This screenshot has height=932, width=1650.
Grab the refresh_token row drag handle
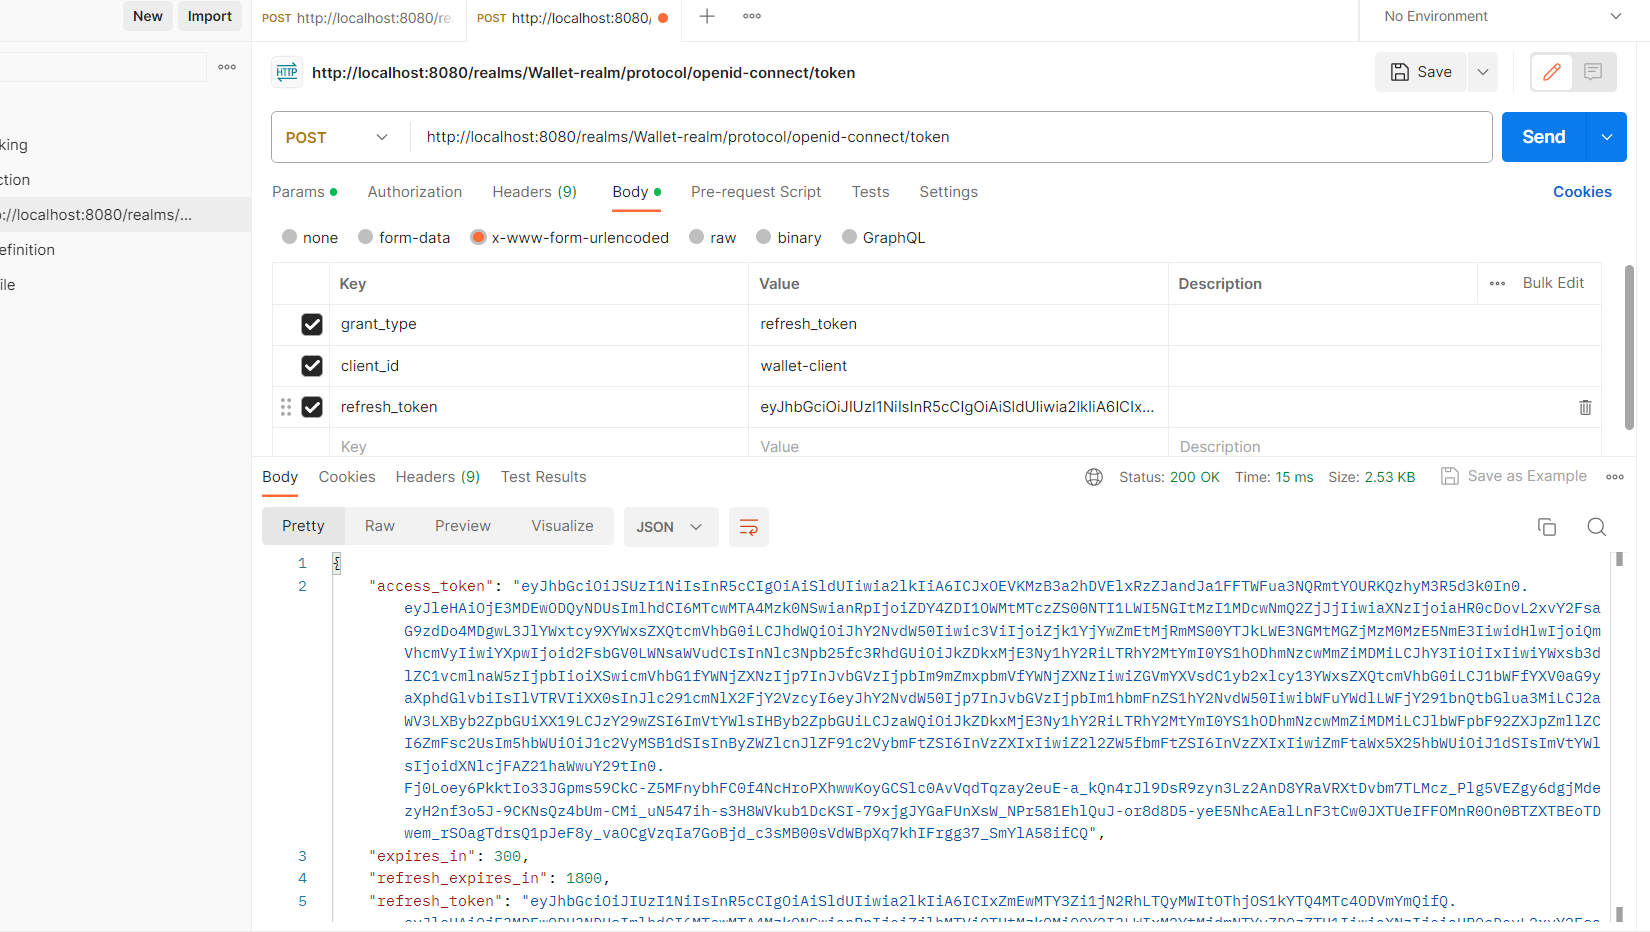pos(286,407)
